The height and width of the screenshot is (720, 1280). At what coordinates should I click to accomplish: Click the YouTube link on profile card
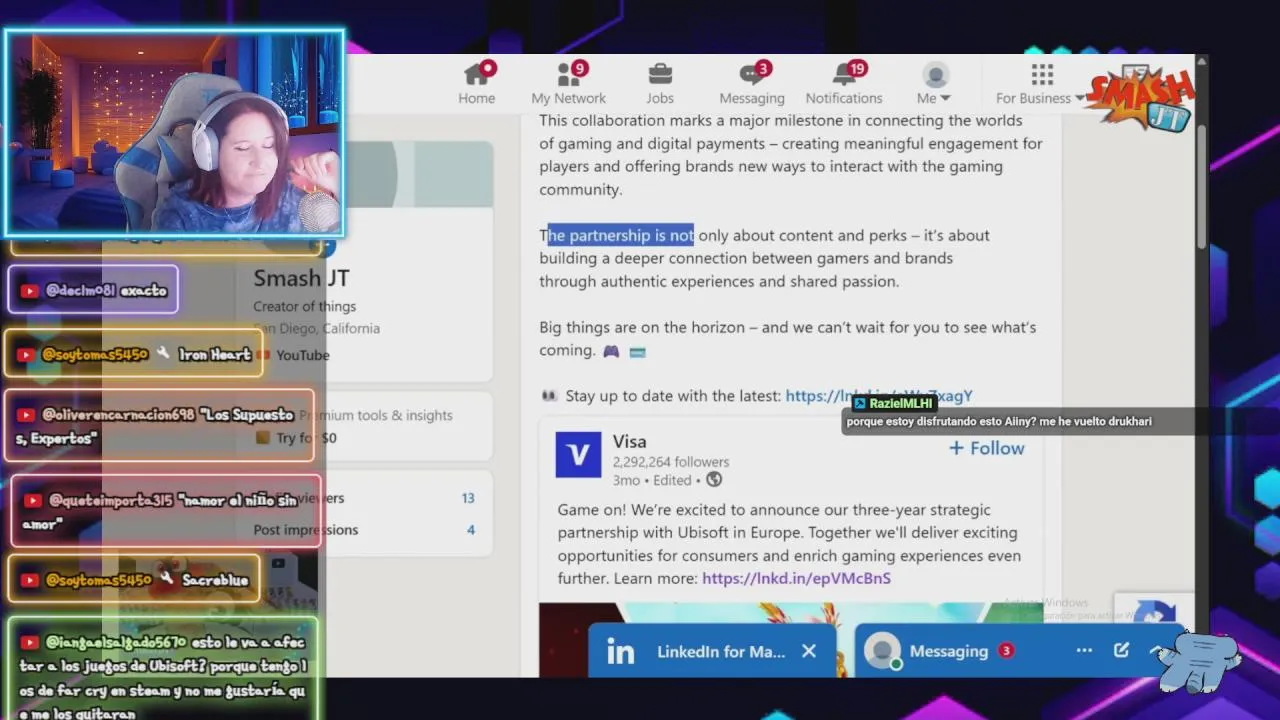[302, 355]
